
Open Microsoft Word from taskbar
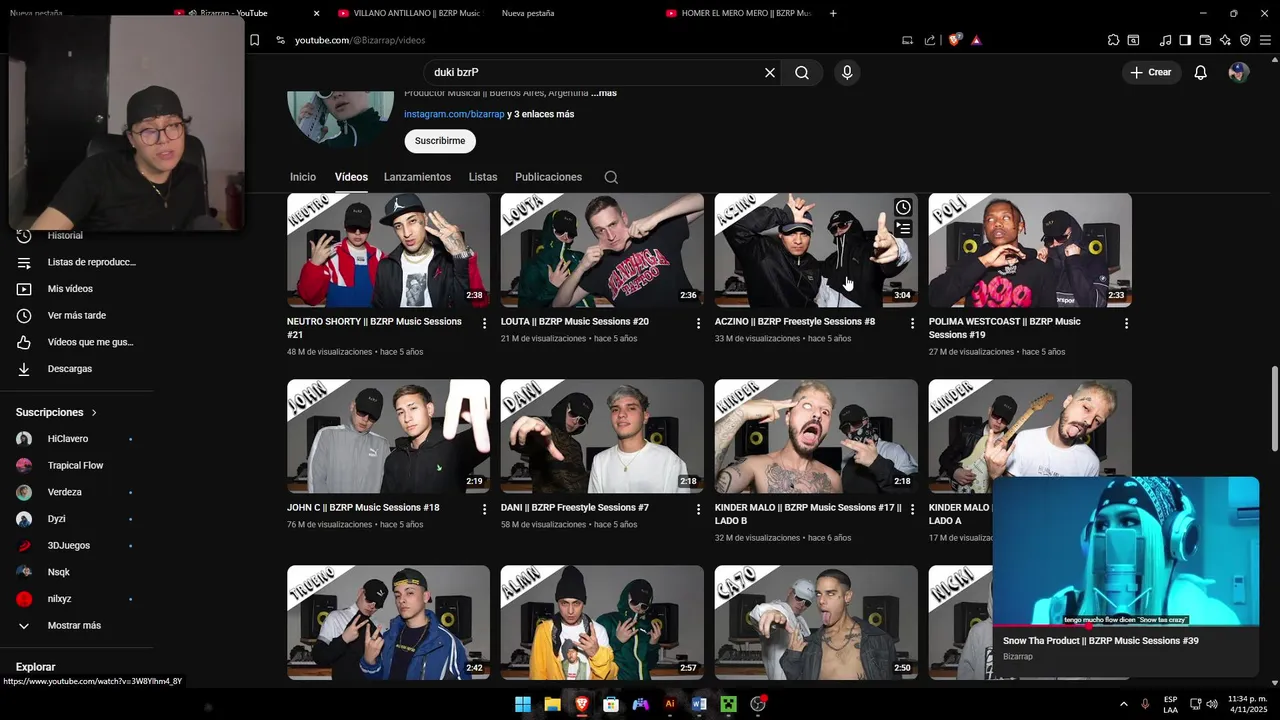point(699,704)
